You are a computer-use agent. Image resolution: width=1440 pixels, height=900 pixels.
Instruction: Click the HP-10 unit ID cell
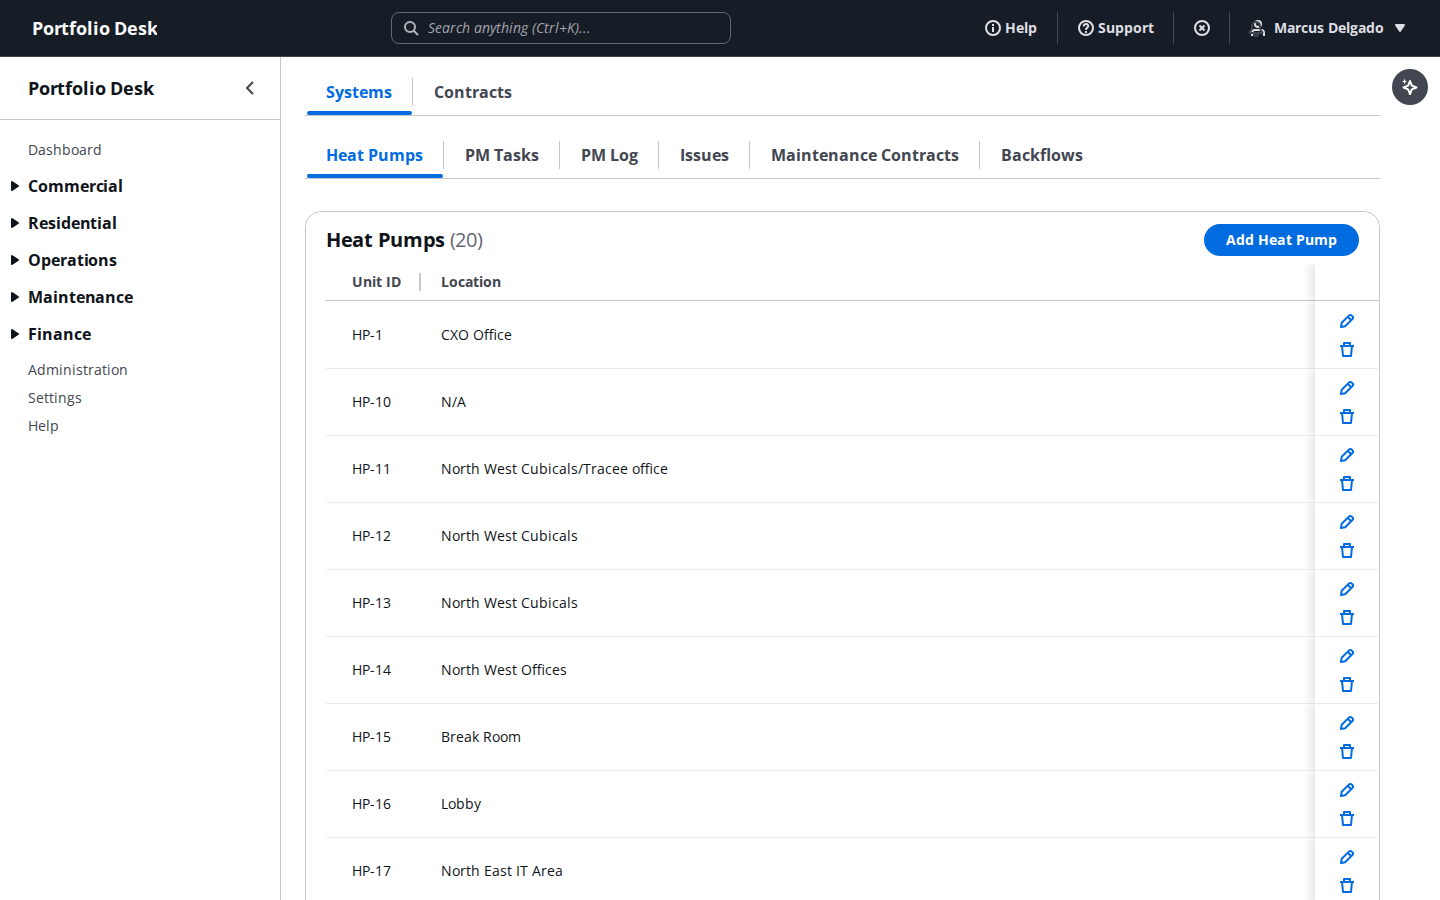371,402
